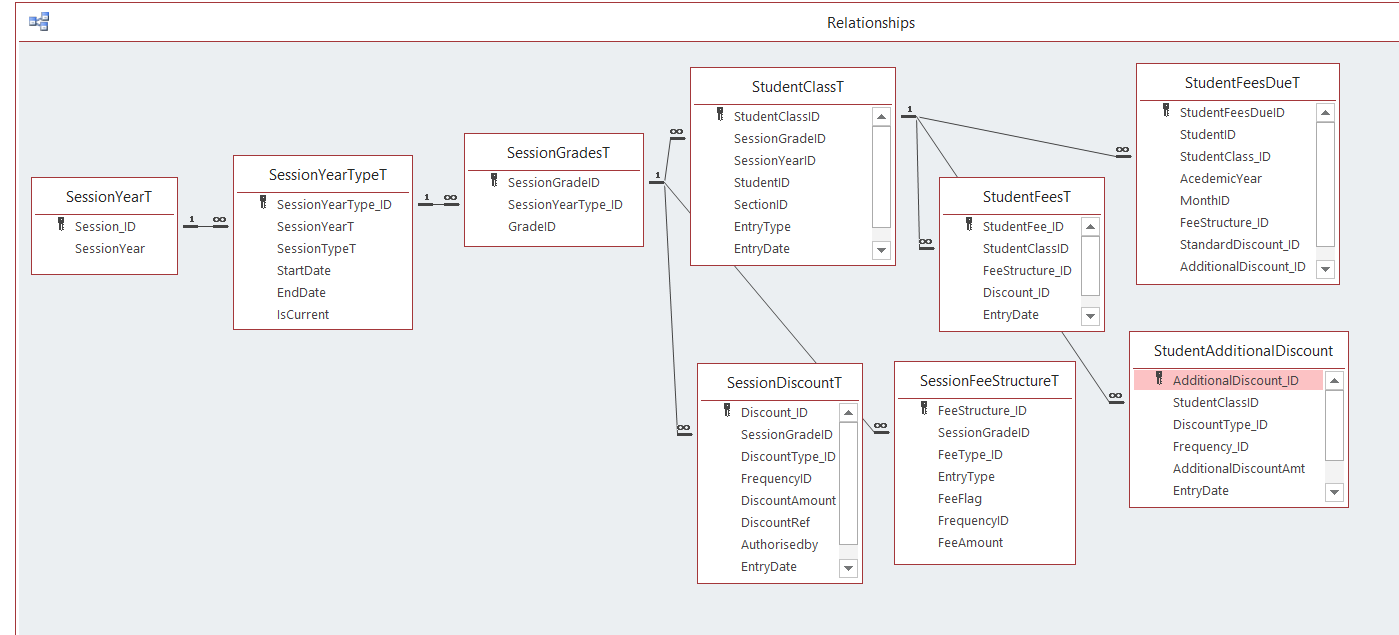Select the SessionYear field in SessionYearT
The image size is (1399, 635).
pos(110,248)
